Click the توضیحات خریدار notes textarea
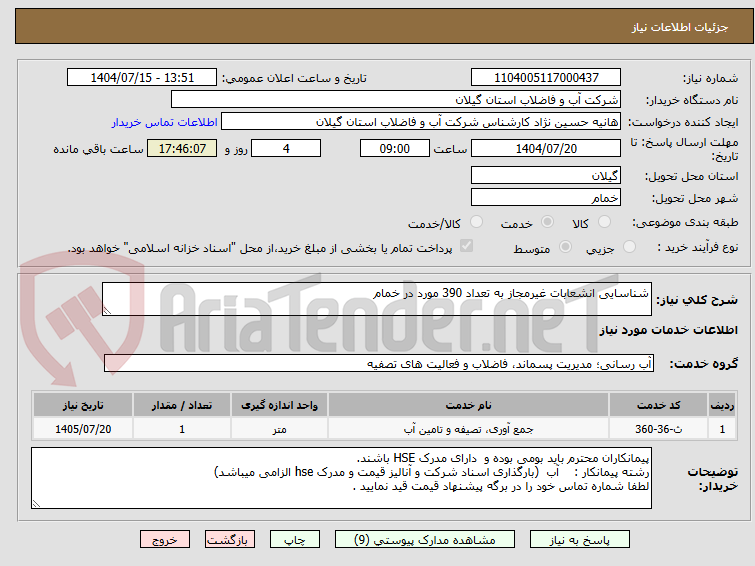This screenshot has height=566, width=755. [x=341, y=478]
